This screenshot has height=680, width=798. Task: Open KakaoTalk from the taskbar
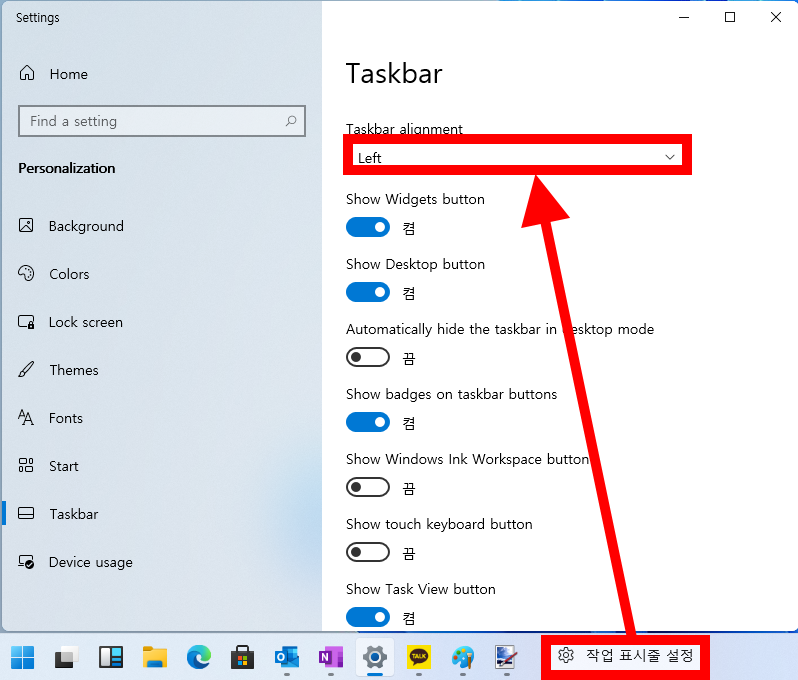(419, 657)
